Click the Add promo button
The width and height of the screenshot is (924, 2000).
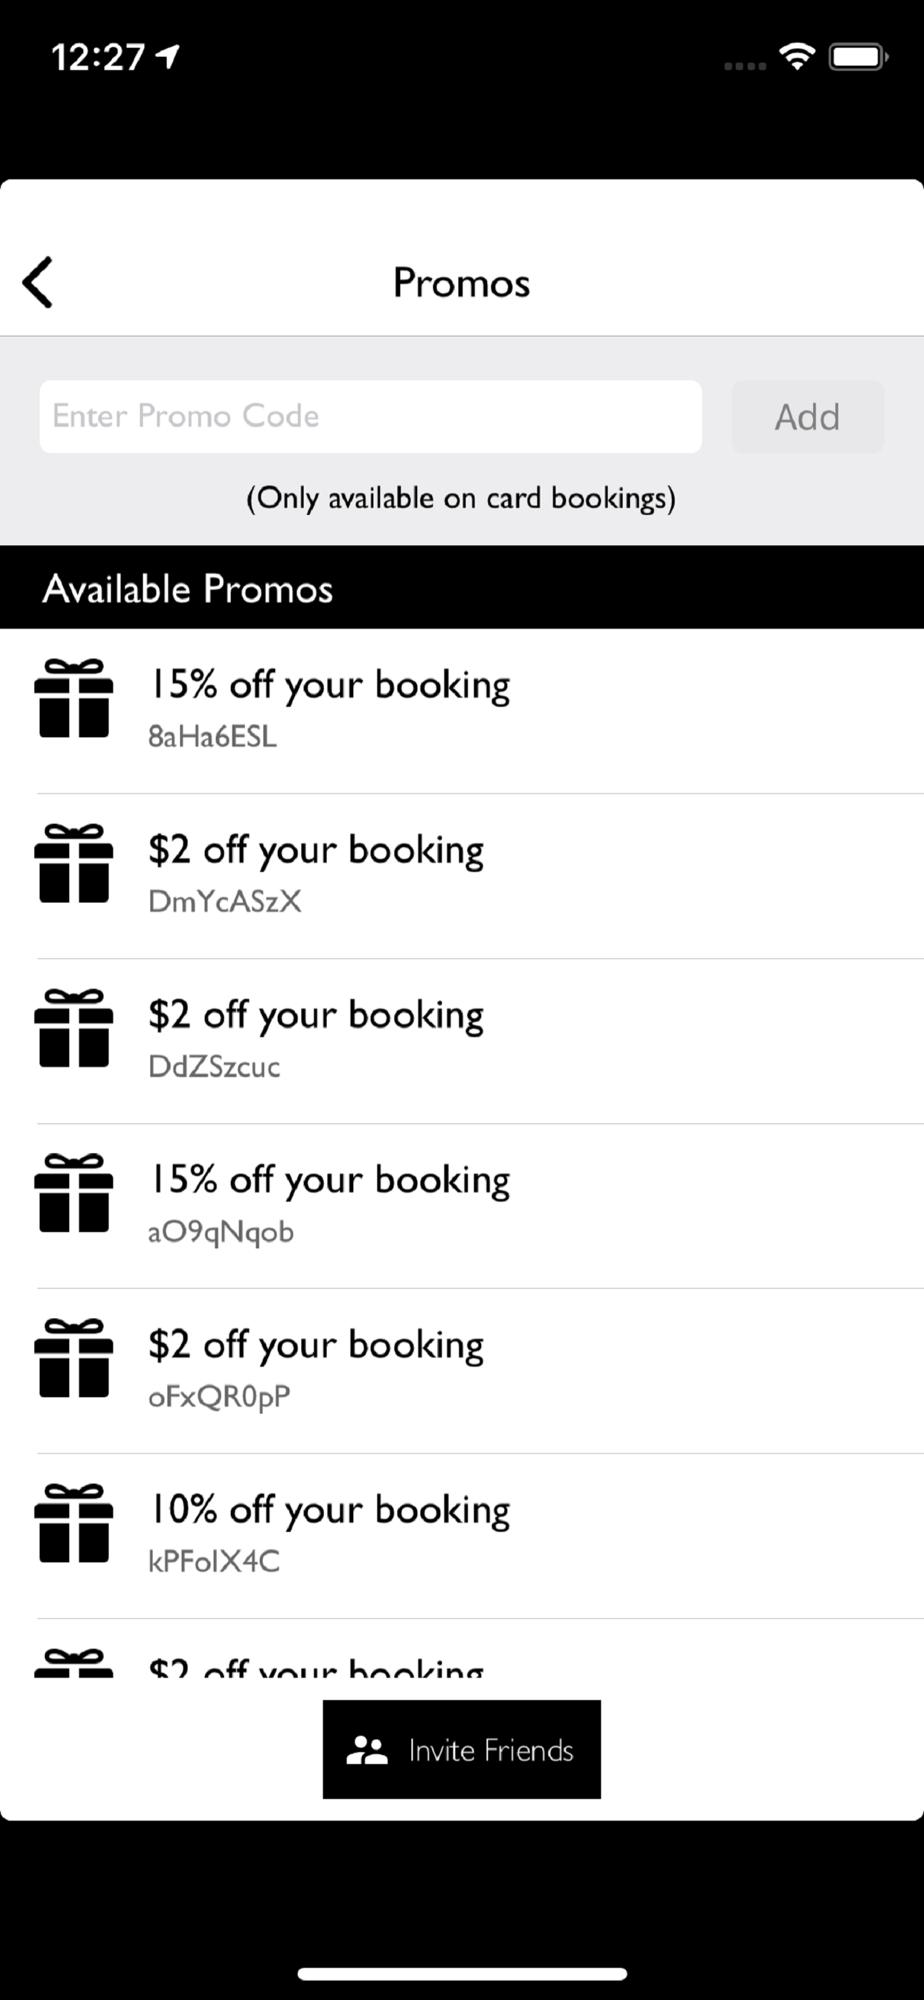click(x=808, y=416)
